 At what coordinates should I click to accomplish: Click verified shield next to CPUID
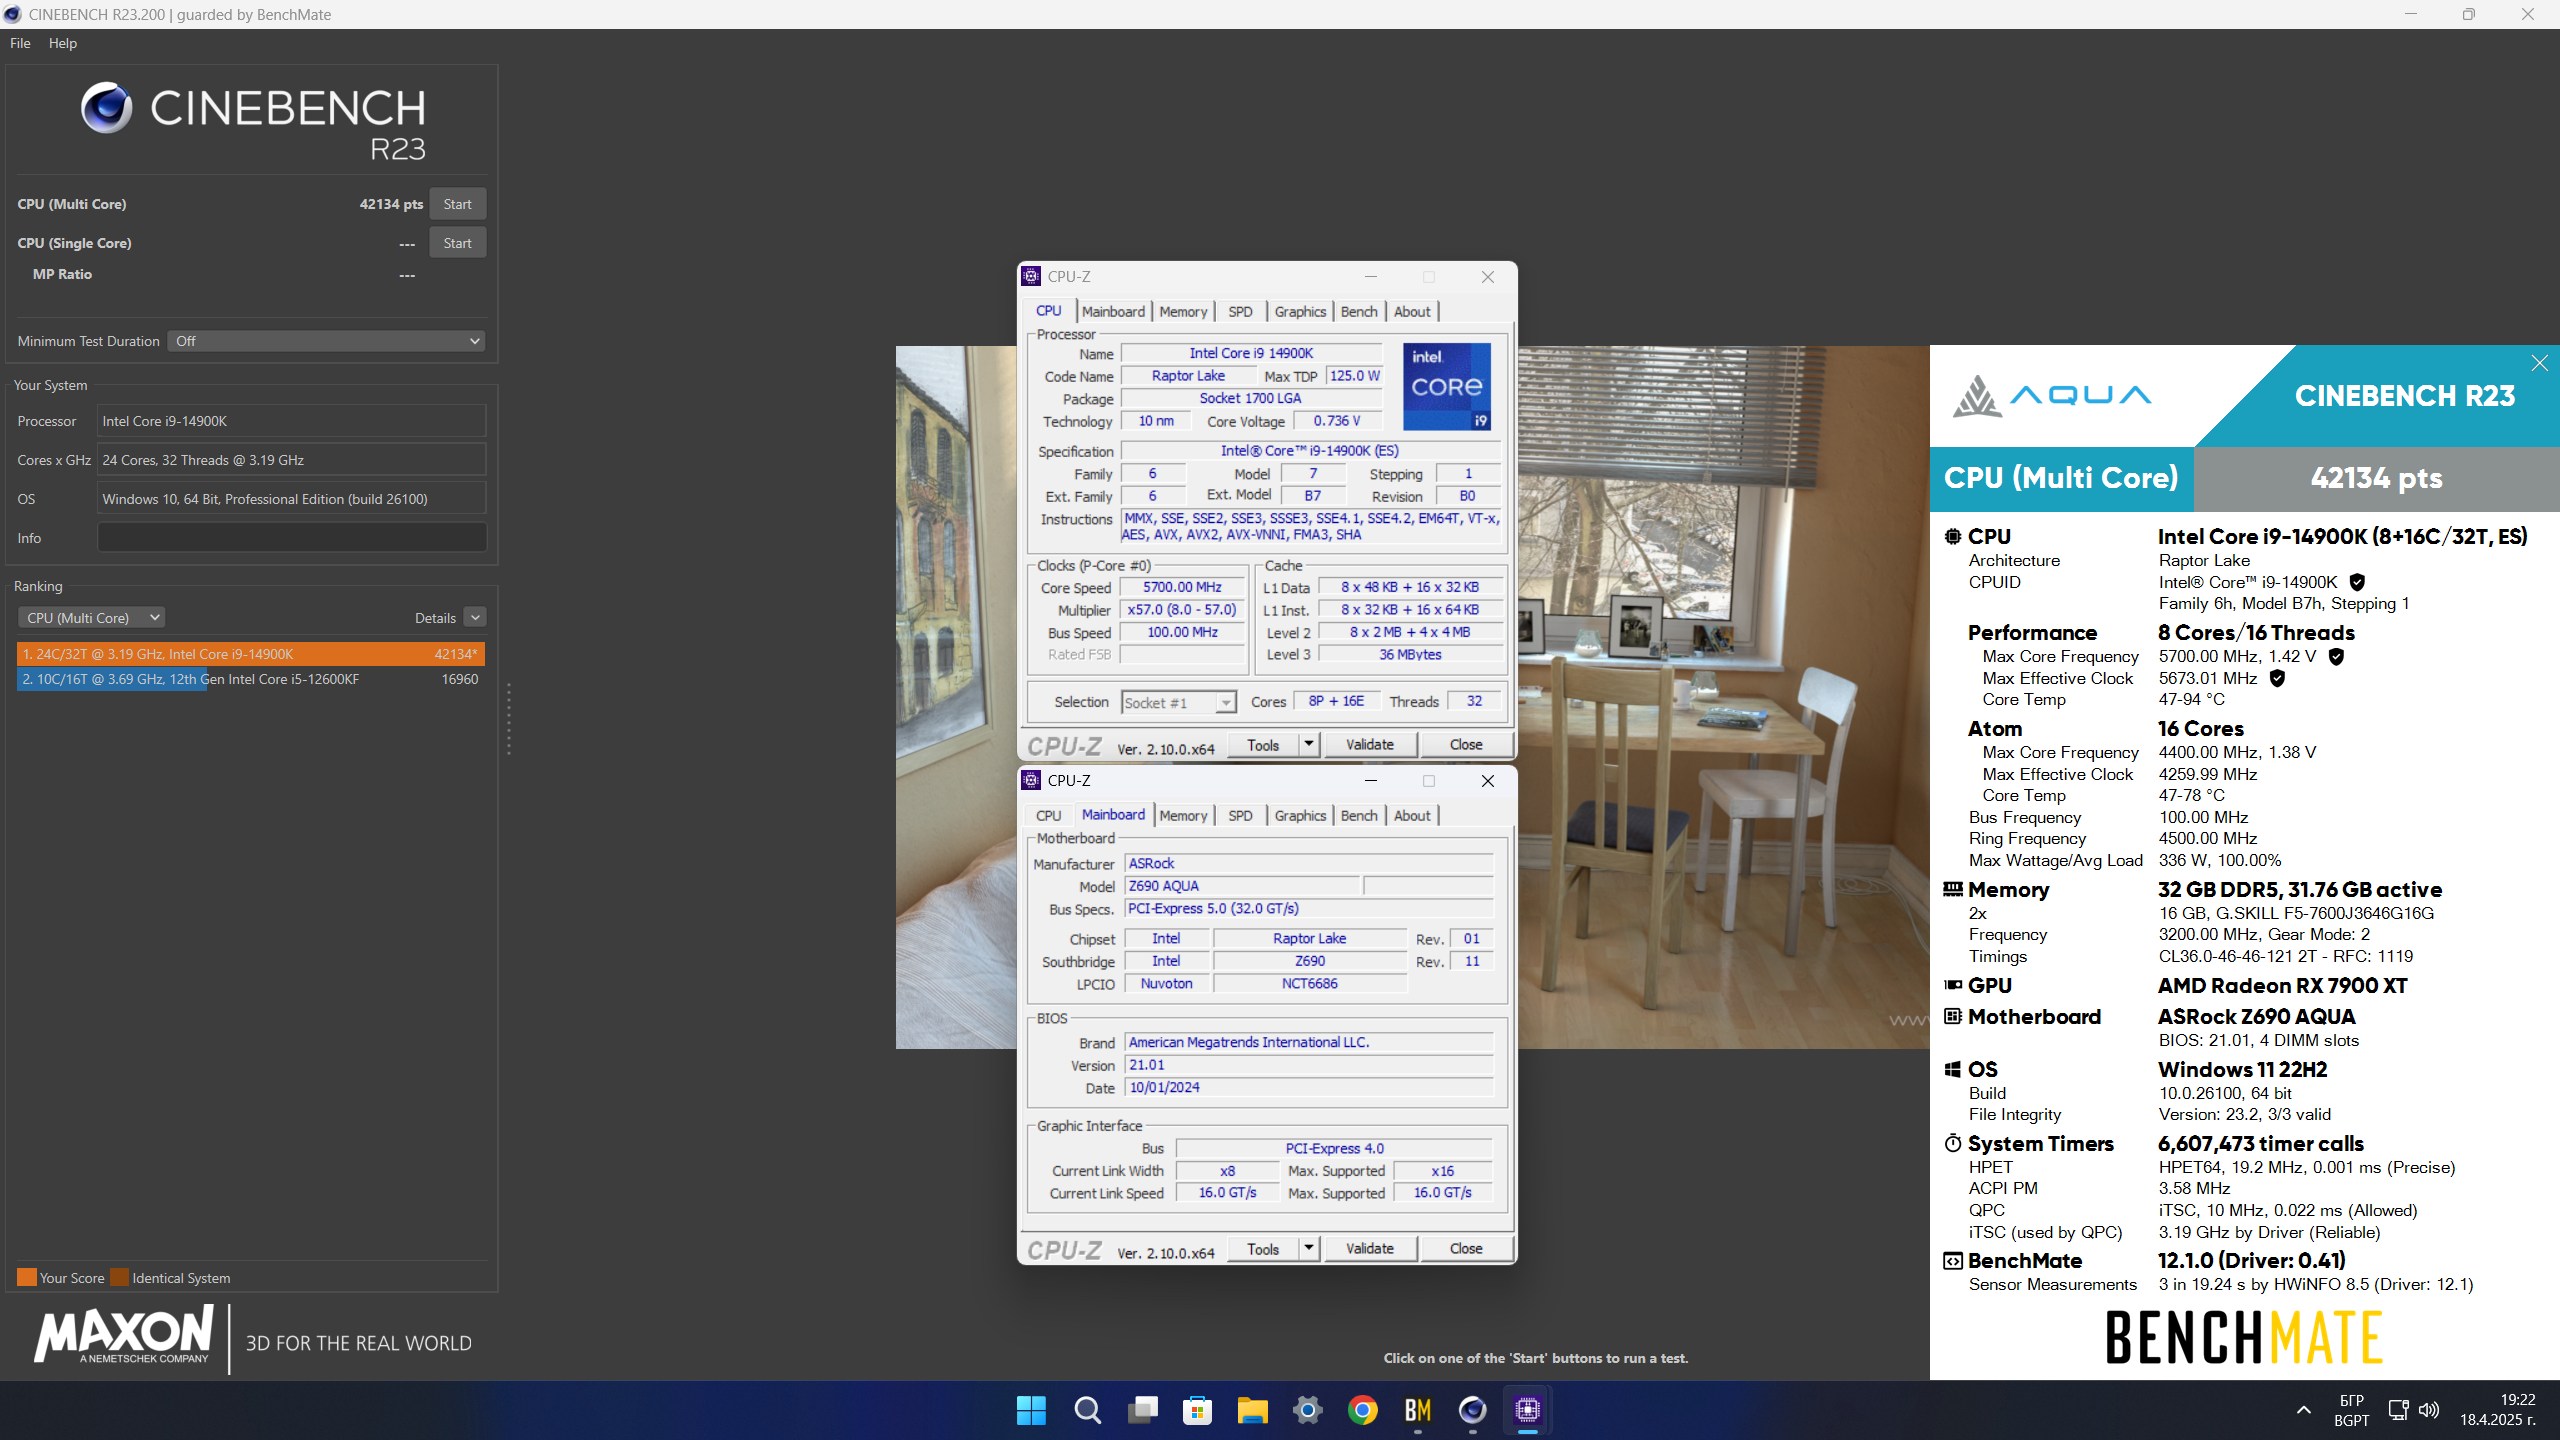coord(2357,582)
